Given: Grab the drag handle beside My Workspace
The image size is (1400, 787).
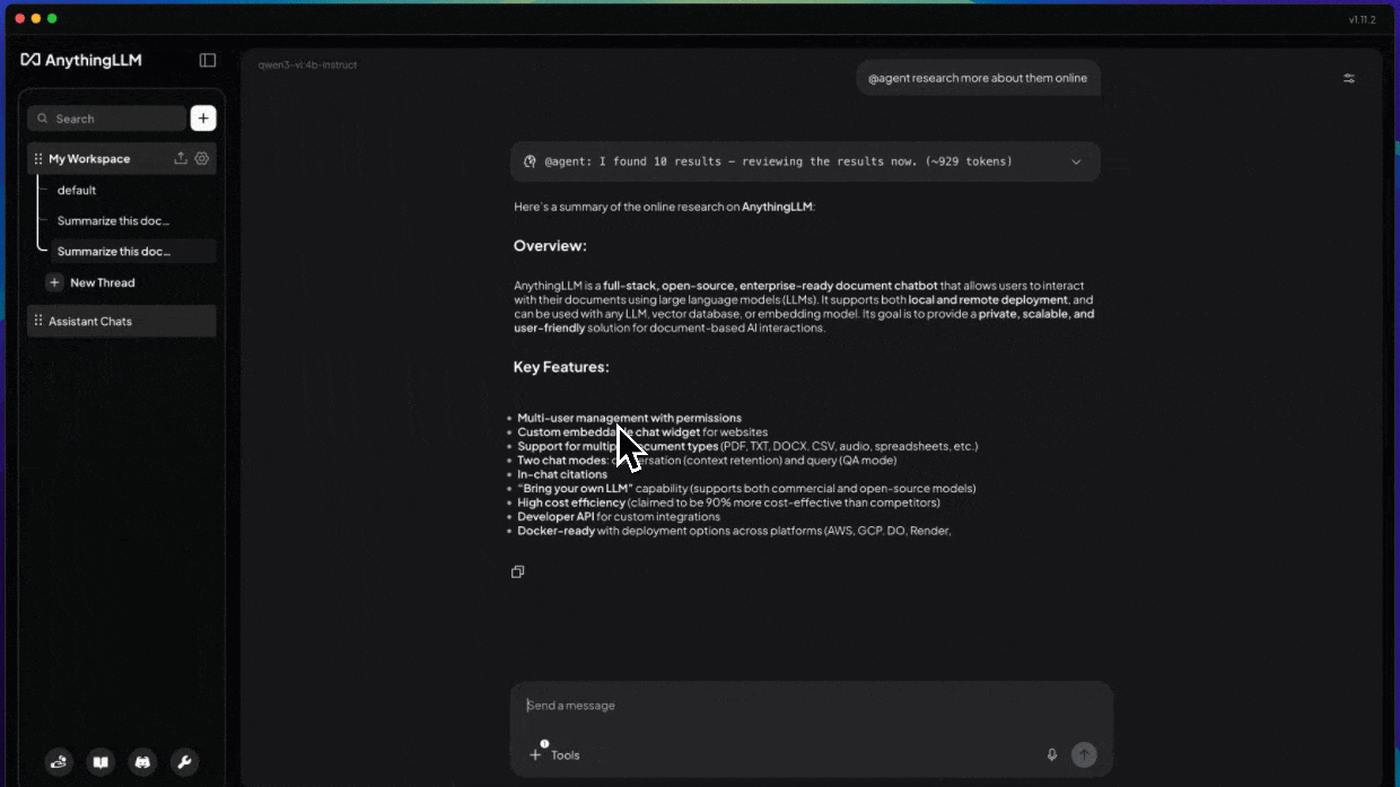Looking at the screenshot, I should pyautogui.click(x=38, y=159).
